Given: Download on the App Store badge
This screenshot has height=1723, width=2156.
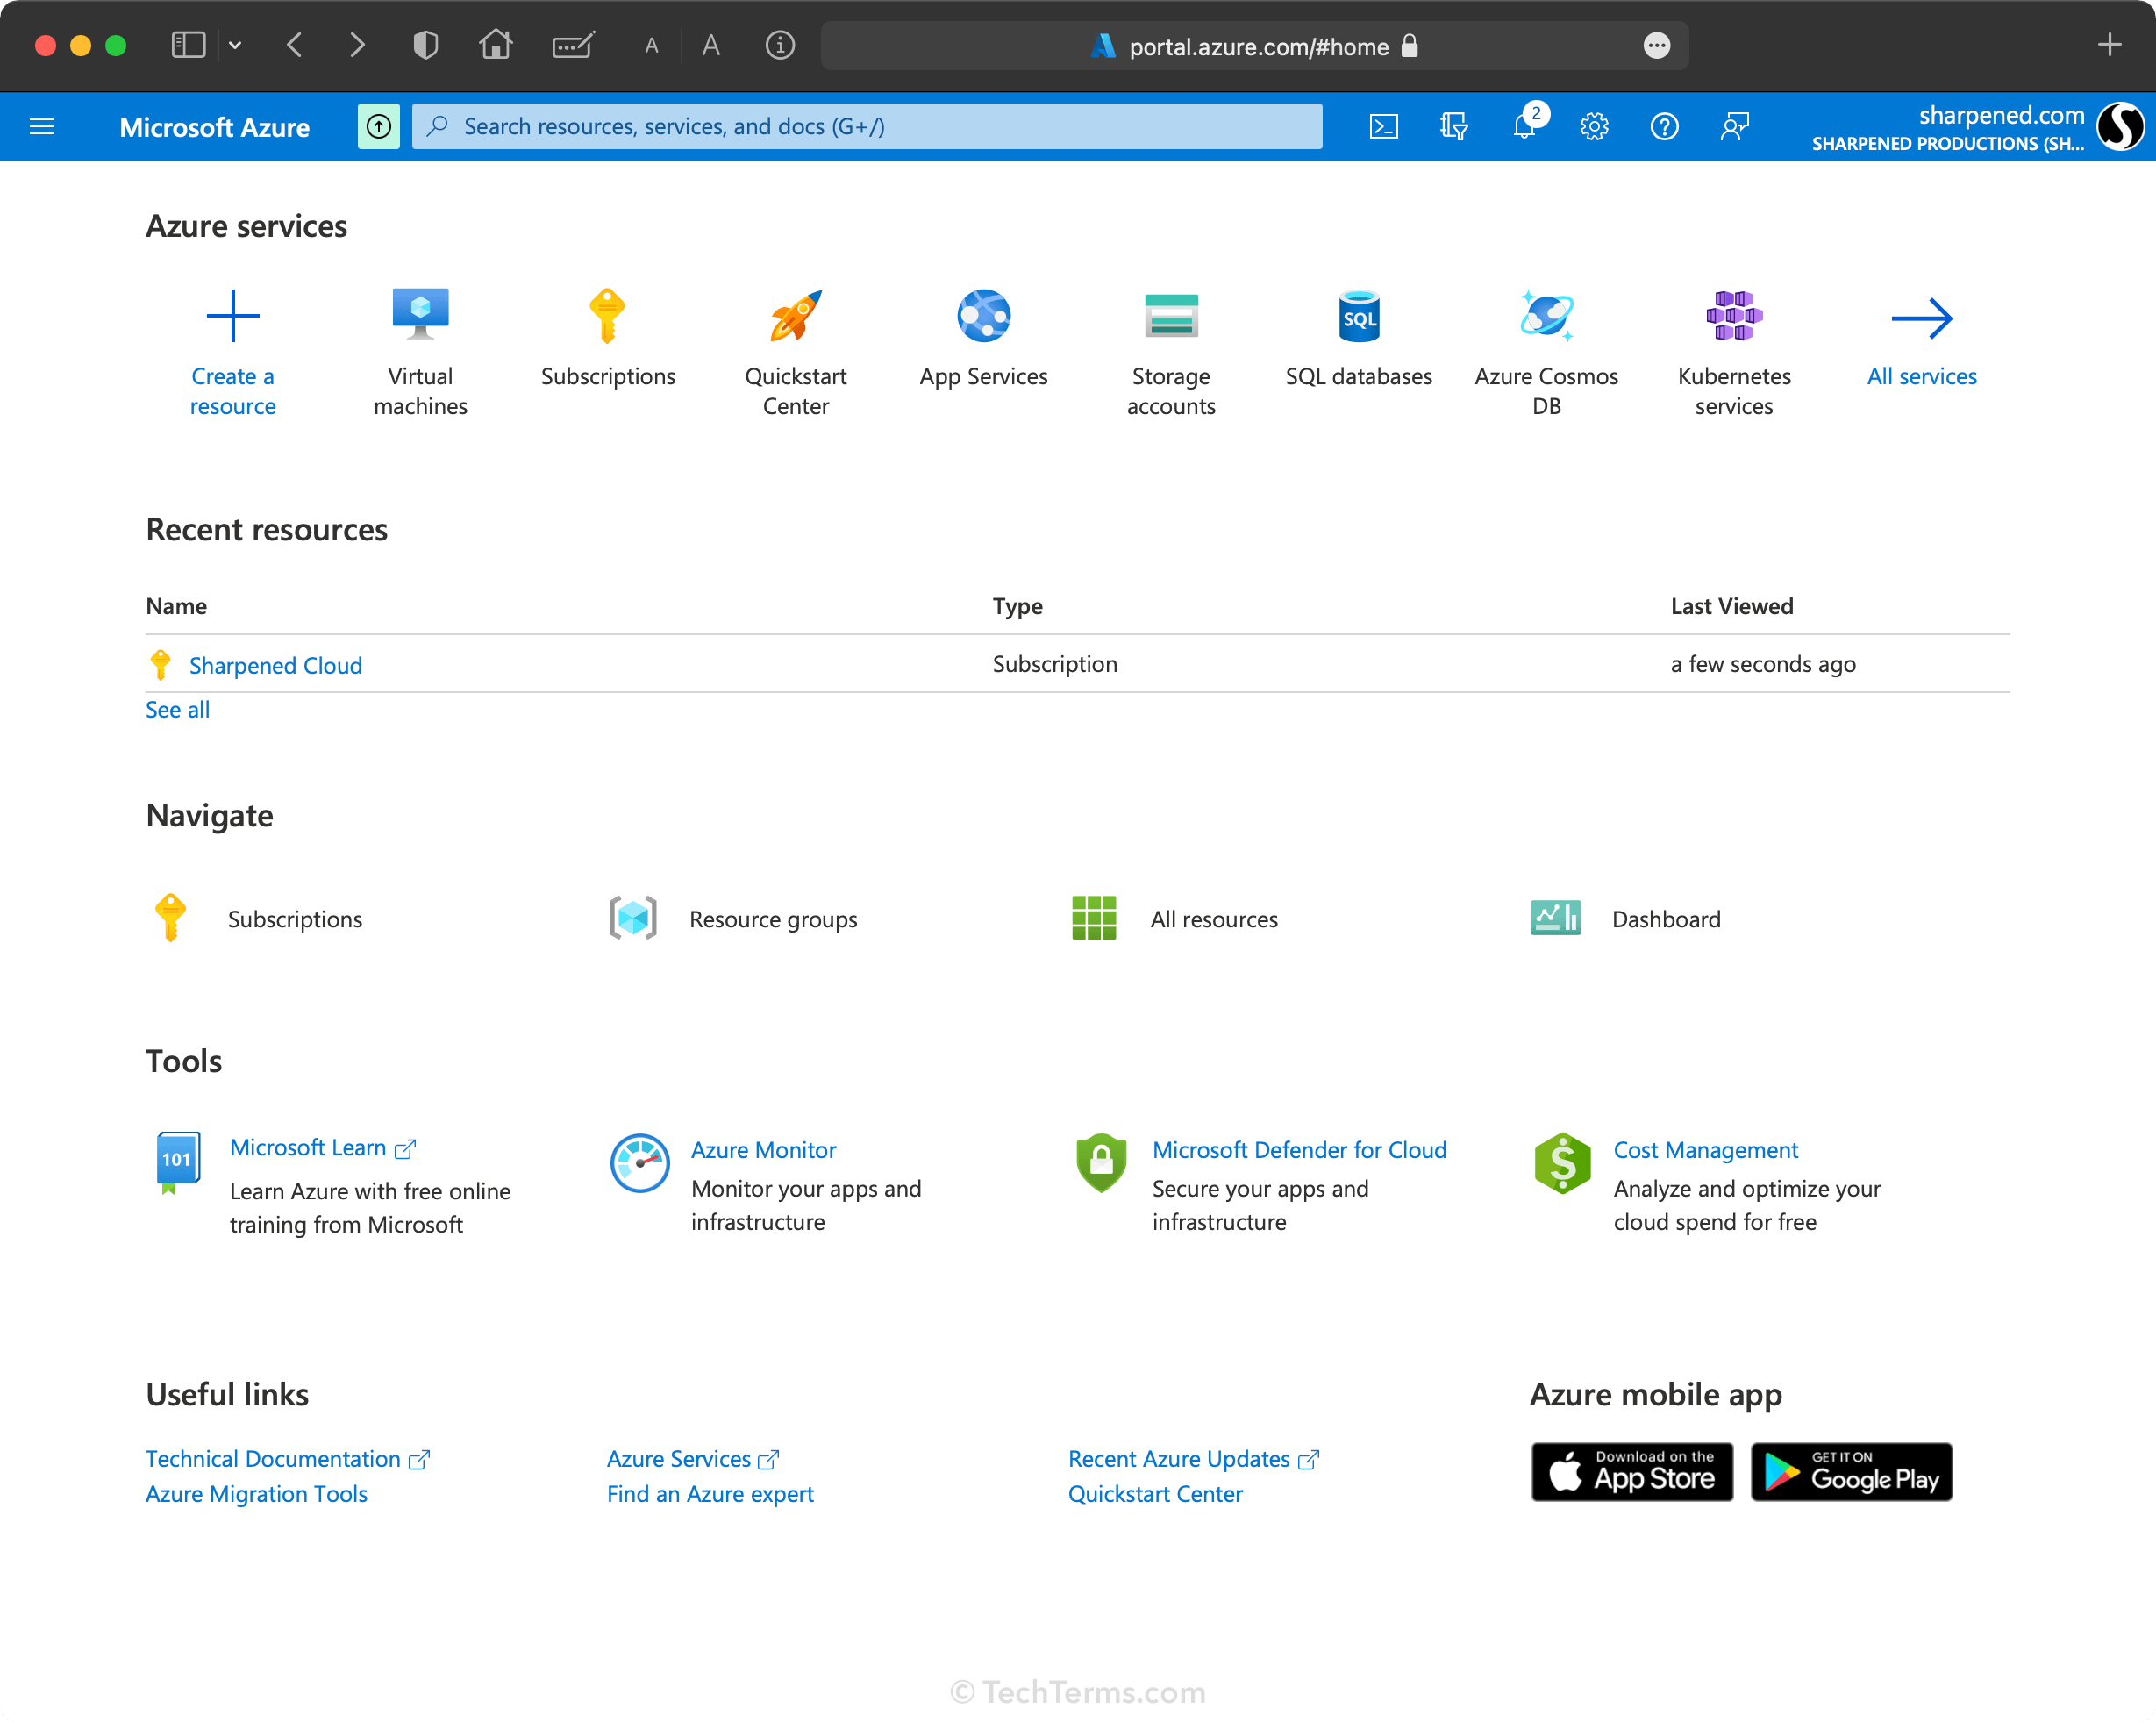Looking at the screenshot, I should pyautogui.click(x=1632, y=1472).
